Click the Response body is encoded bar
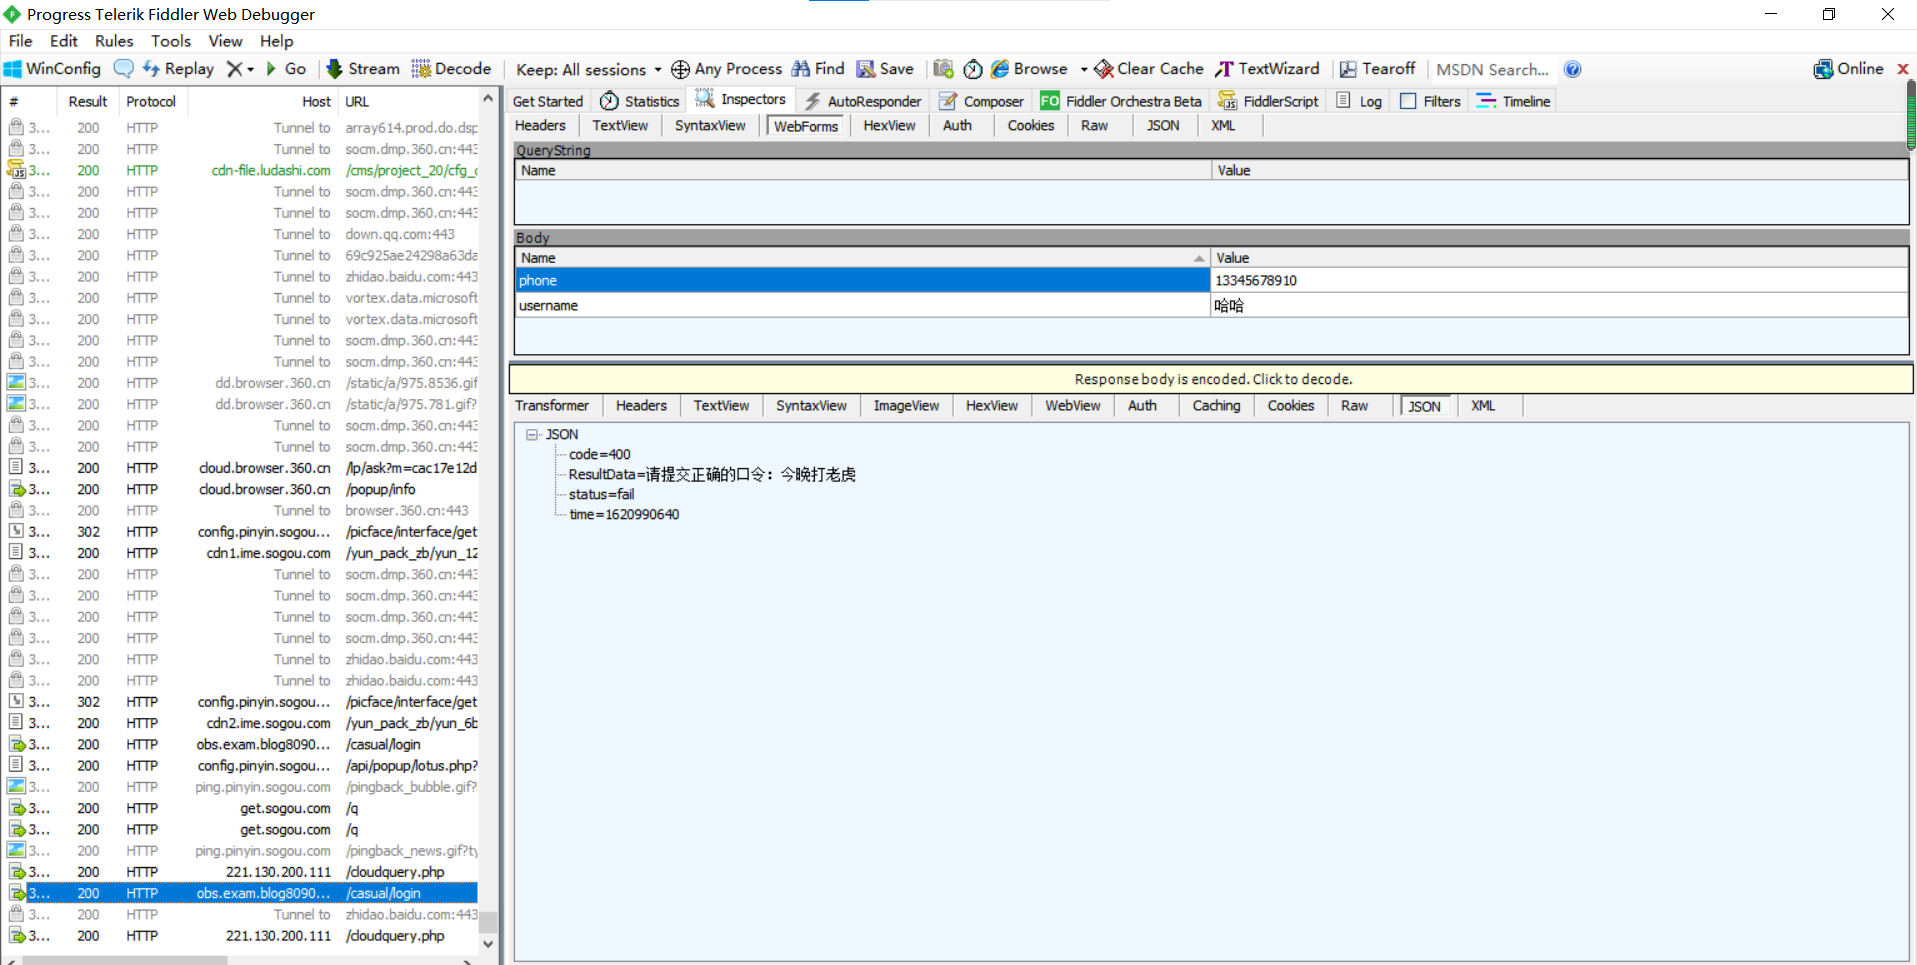Image resolution: width=1917 pixels, height=965 pixels. [x=1211, y=379]
